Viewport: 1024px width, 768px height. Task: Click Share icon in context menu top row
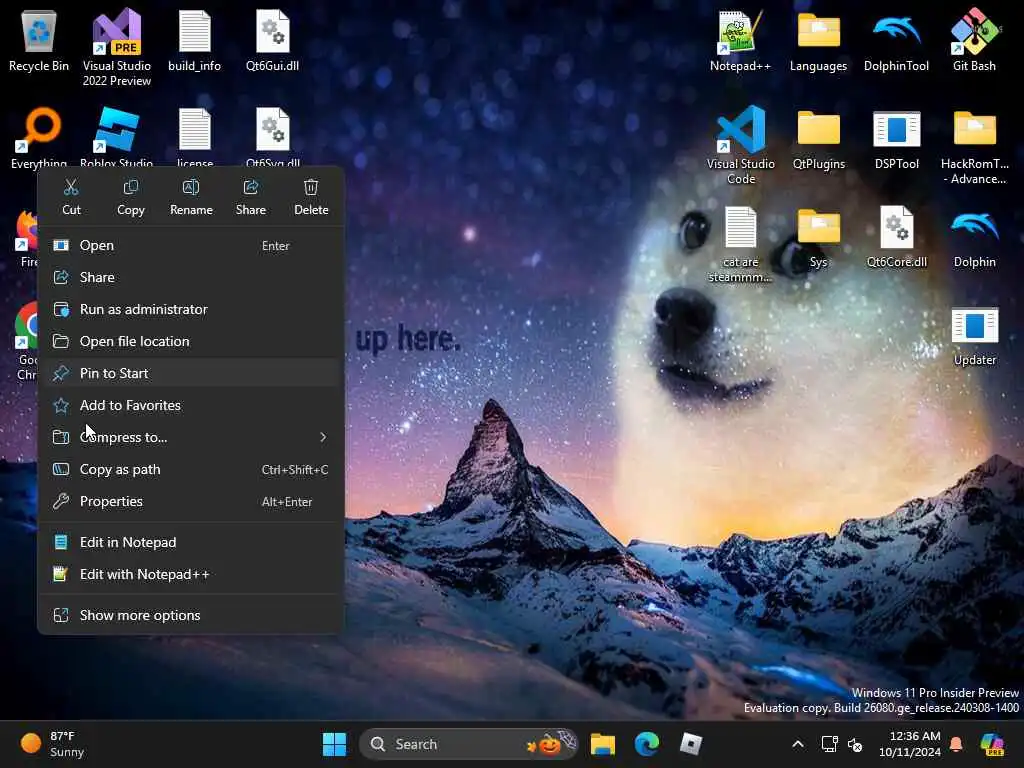click(x=251, y=197)
